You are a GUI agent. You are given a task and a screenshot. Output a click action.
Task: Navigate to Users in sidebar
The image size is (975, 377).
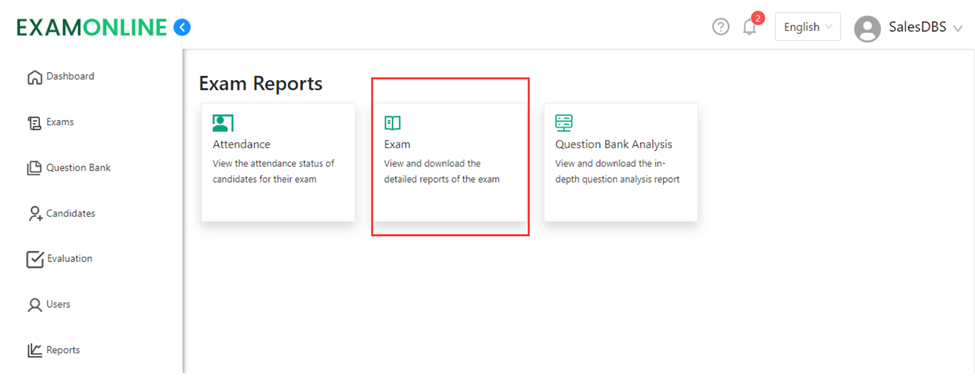[49, 305]
